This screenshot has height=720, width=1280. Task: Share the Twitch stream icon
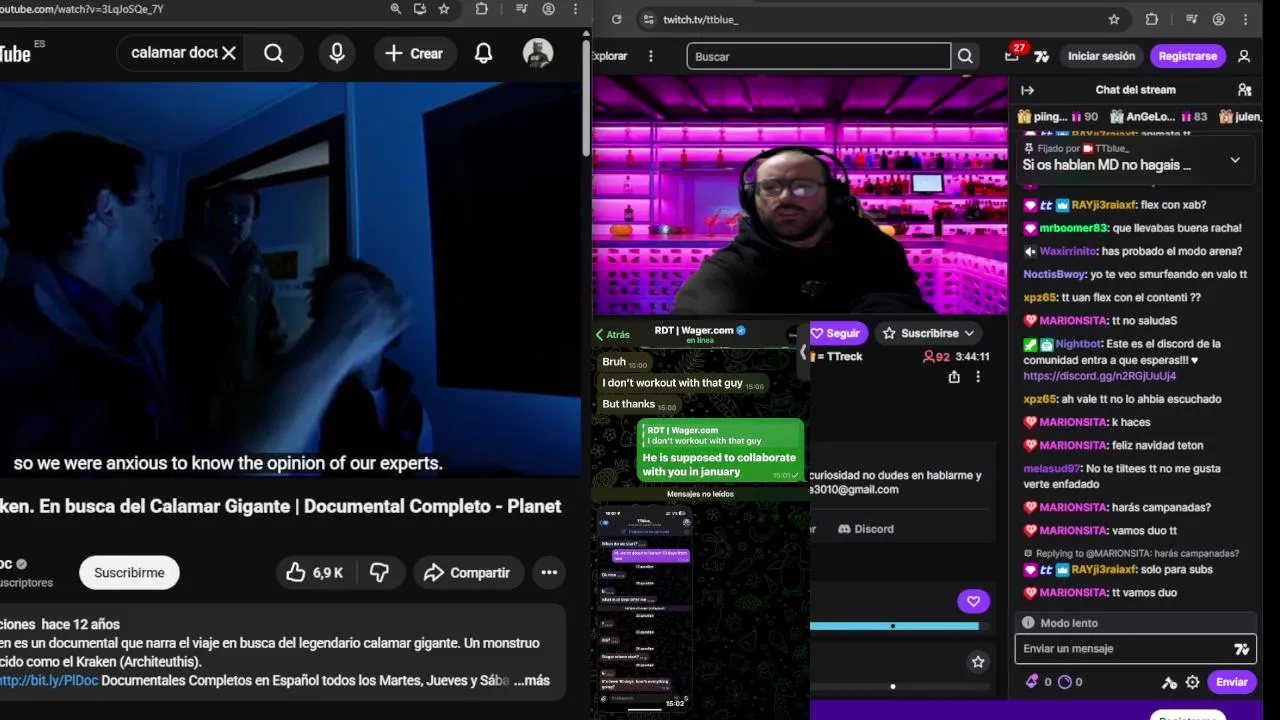(x=954, y=377)
